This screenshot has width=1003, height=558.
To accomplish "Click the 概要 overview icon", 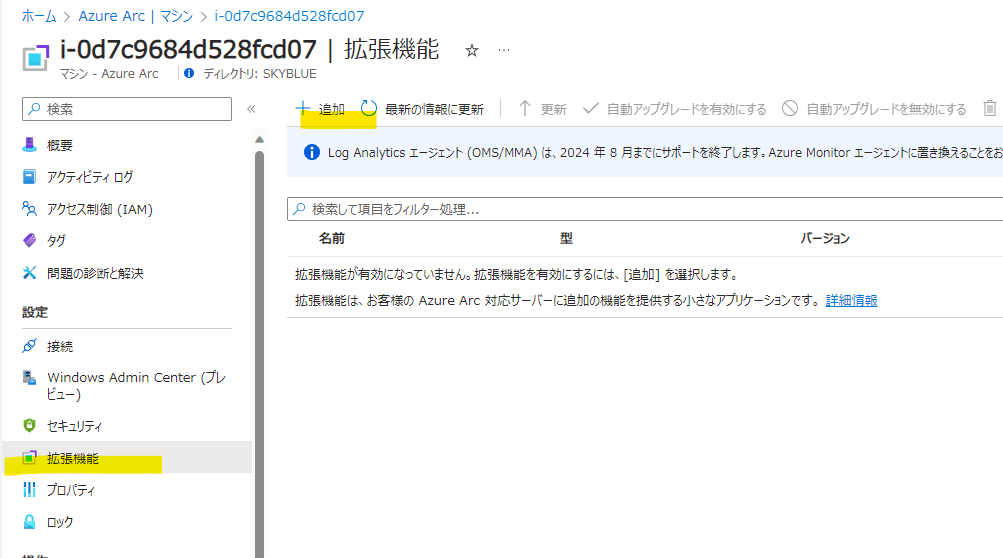I will click(29, 145).
